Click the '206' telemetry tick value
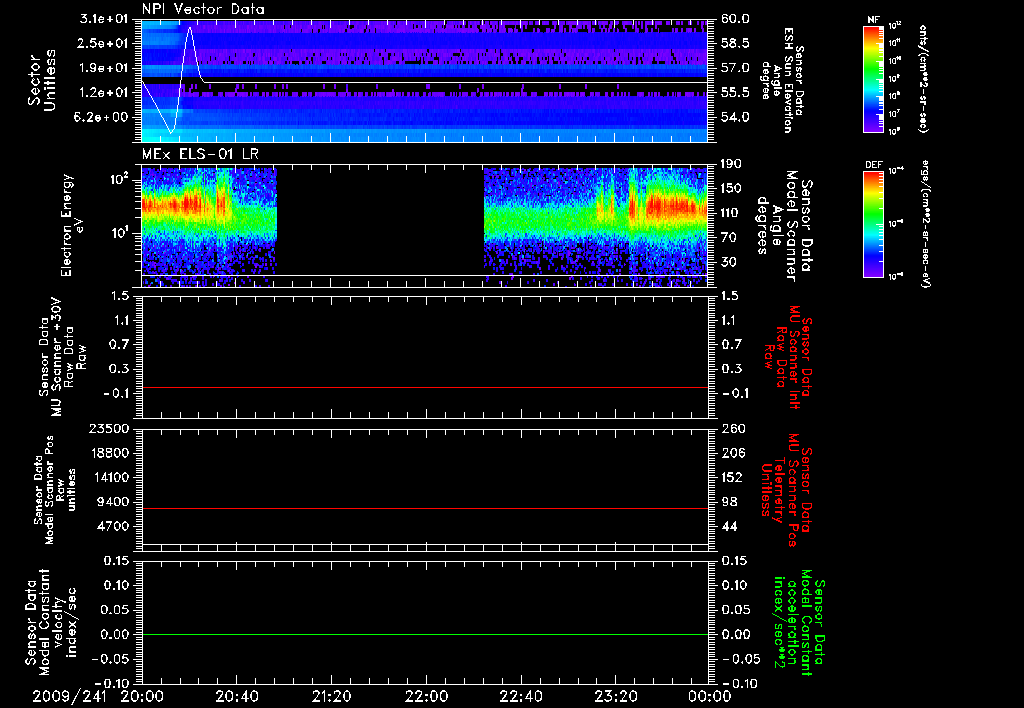This screenshot has height=708, width=1024. [732, 453]
